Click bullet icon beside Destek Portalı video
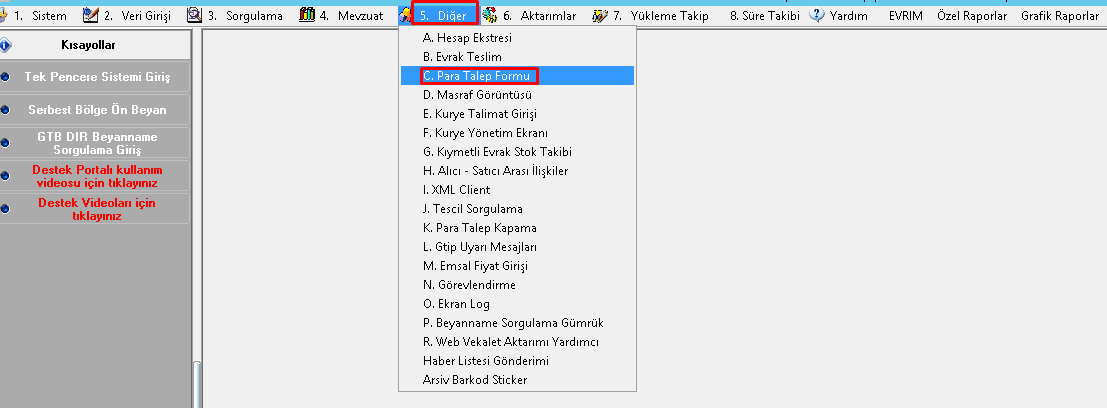1107x408 pixels. (x=6, y=176)
